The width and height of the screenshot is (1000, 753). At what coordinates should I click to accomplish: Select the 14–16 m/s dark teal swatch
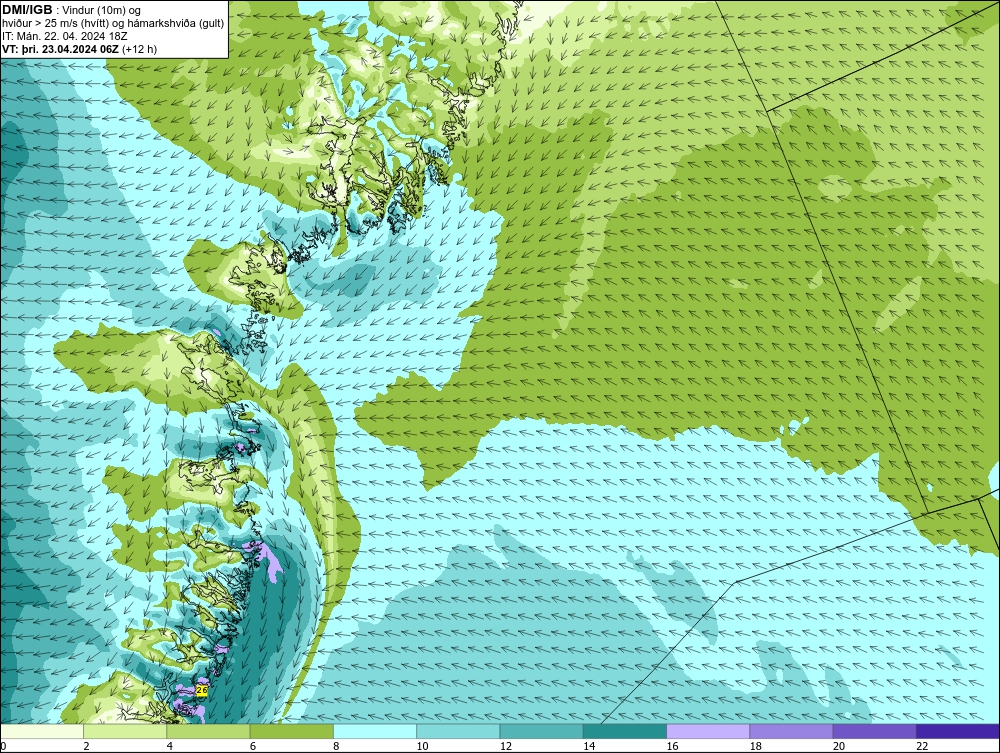pos(624,731)
